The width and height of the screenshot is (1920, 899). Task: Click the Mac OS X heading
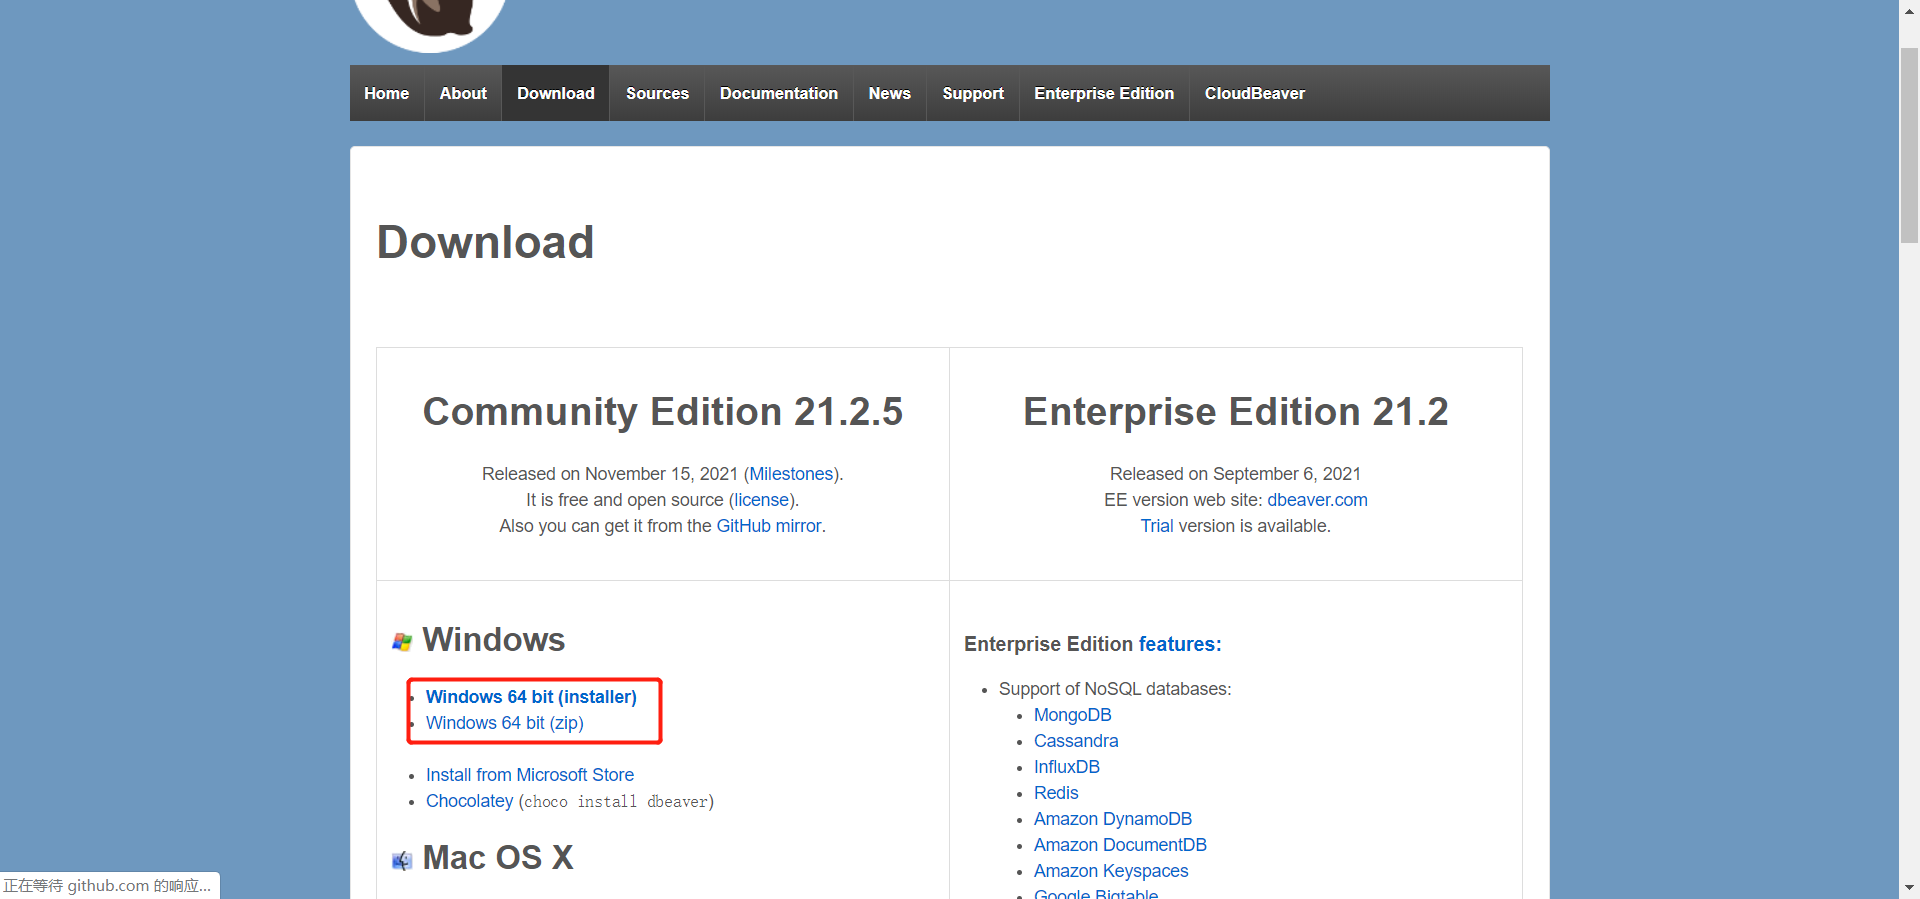pos(498,858)
